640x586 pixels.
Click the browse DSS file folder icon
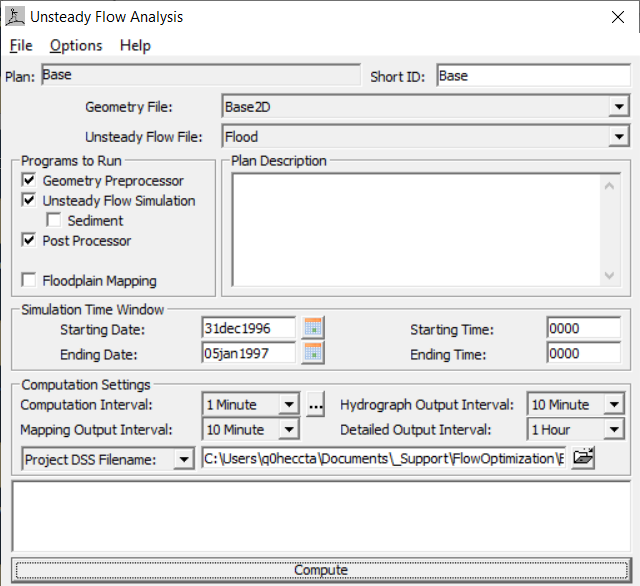pos(611,458)
